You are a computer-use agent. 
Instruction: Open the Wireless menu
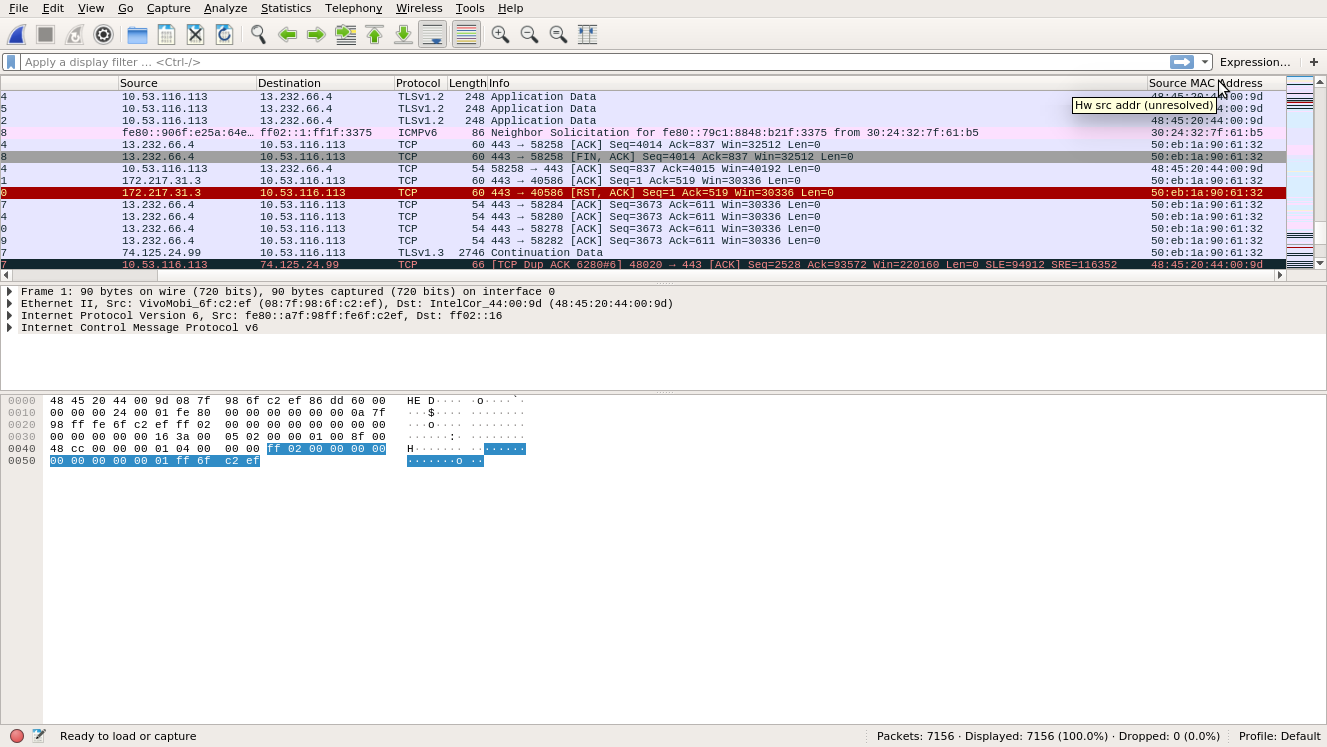tap(419, 8)
